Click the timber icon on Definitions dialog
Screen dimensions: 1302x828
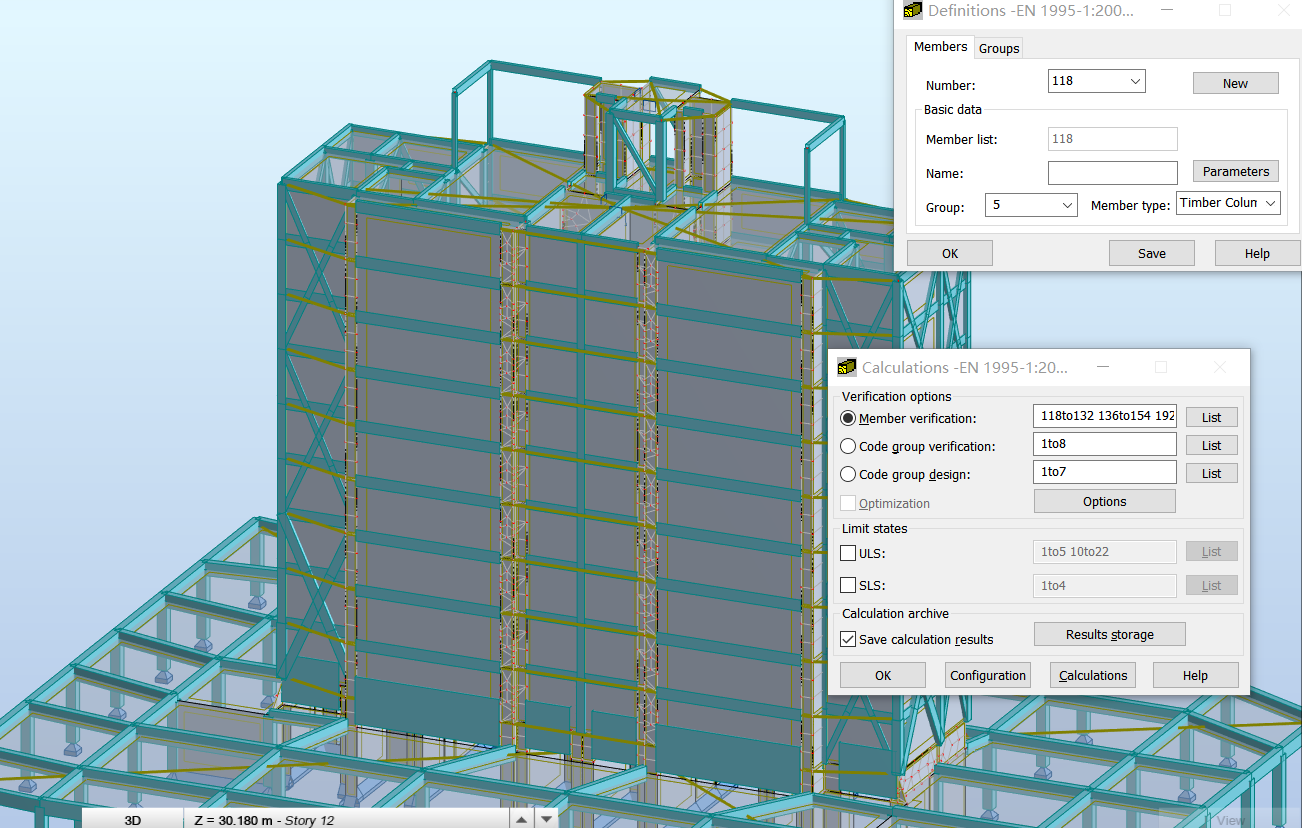coord(911,10)
